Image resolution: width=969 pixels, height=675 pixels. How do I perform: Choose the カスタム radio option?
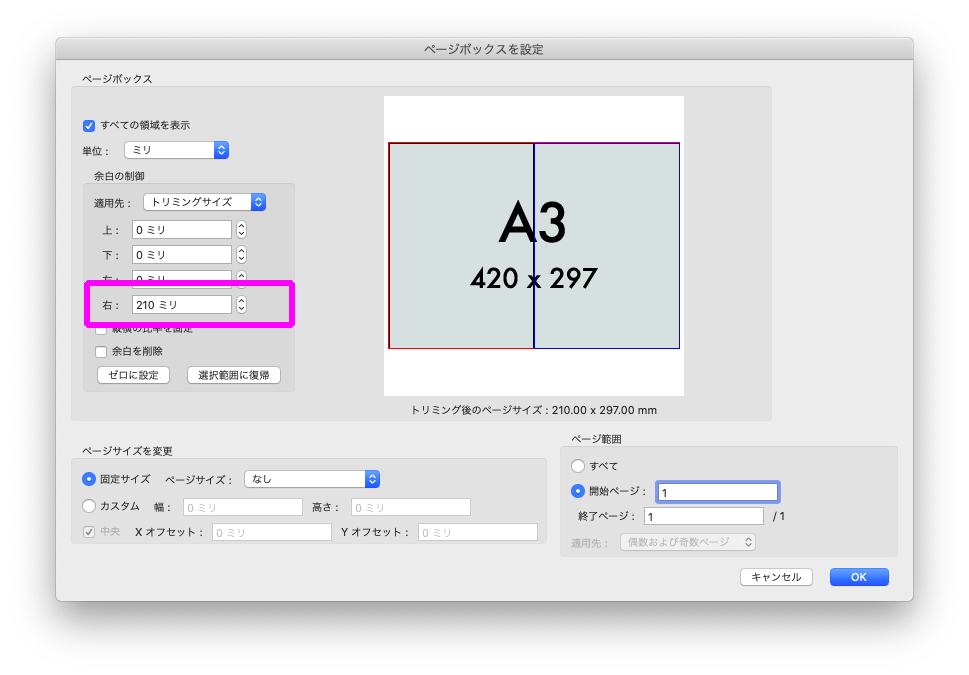coord(89,506)
